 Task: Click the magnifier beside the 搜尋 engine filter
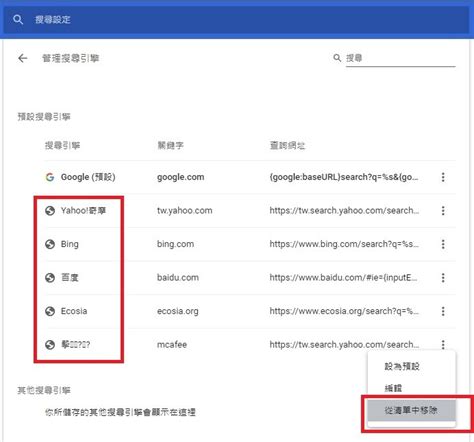[337, 58]
